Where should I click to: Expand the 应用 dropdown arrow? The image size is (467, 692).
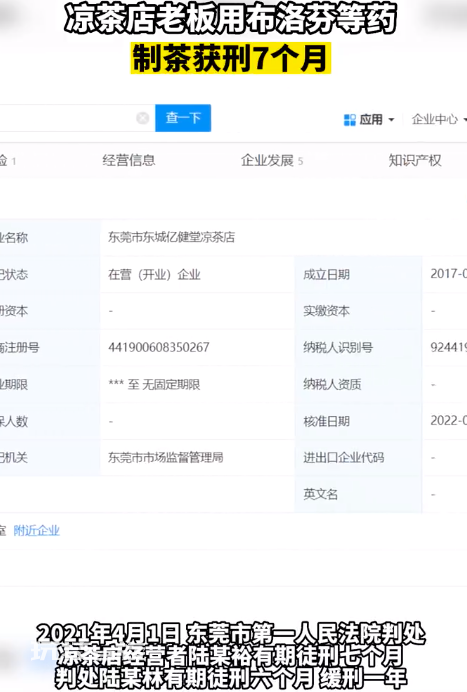391,120
